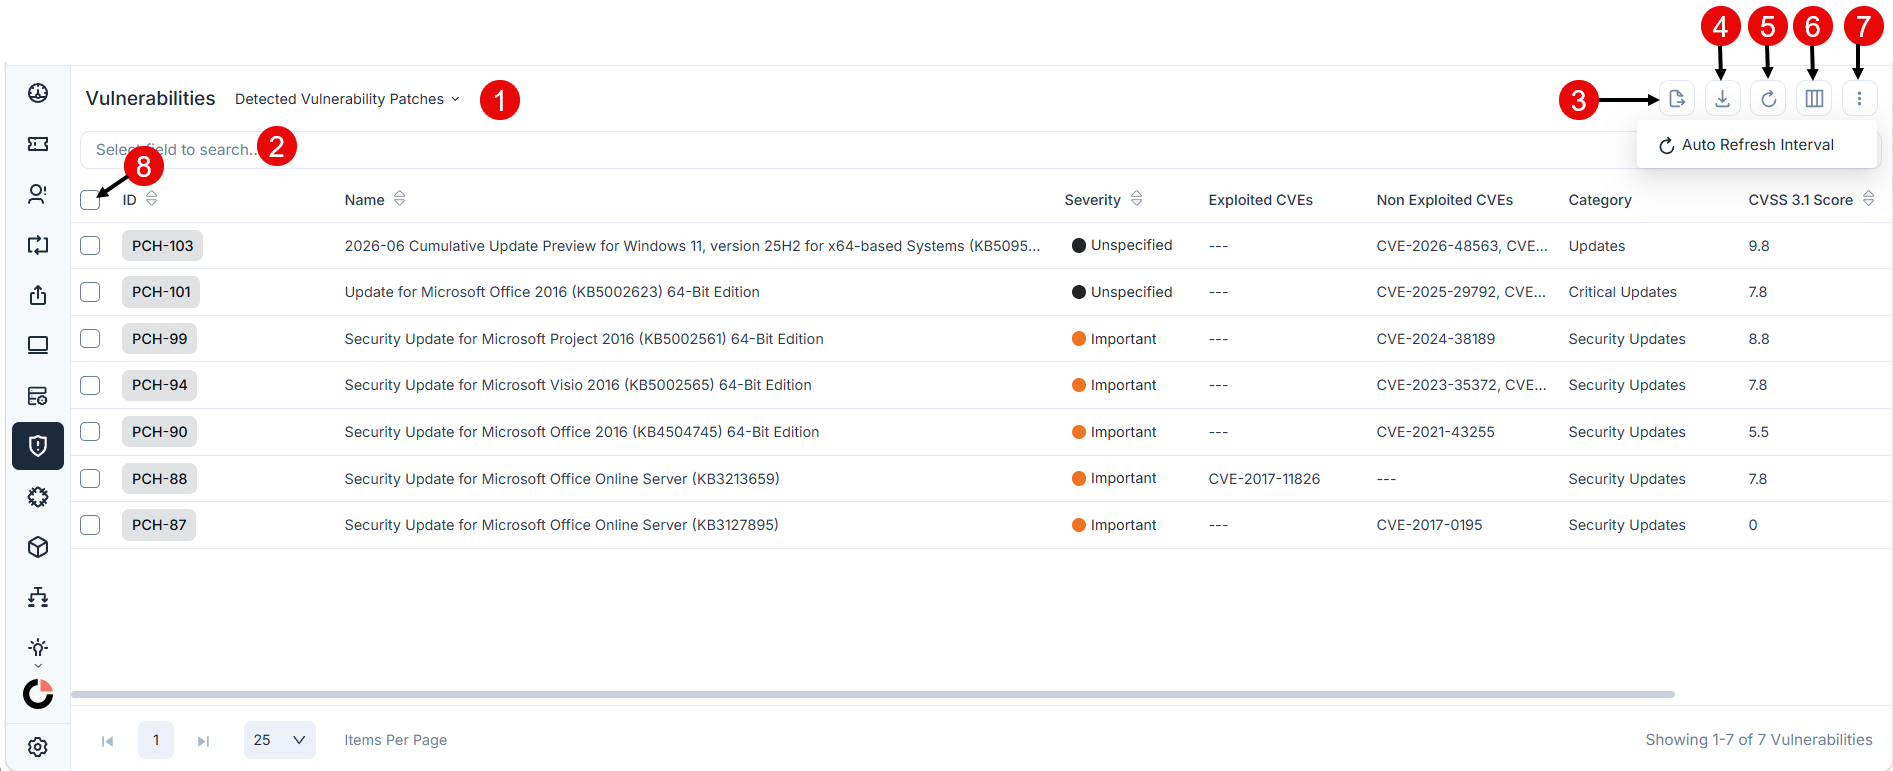Click Office Online Server (KB3127895) name
1893x771 pixels.
coord(561,525)
